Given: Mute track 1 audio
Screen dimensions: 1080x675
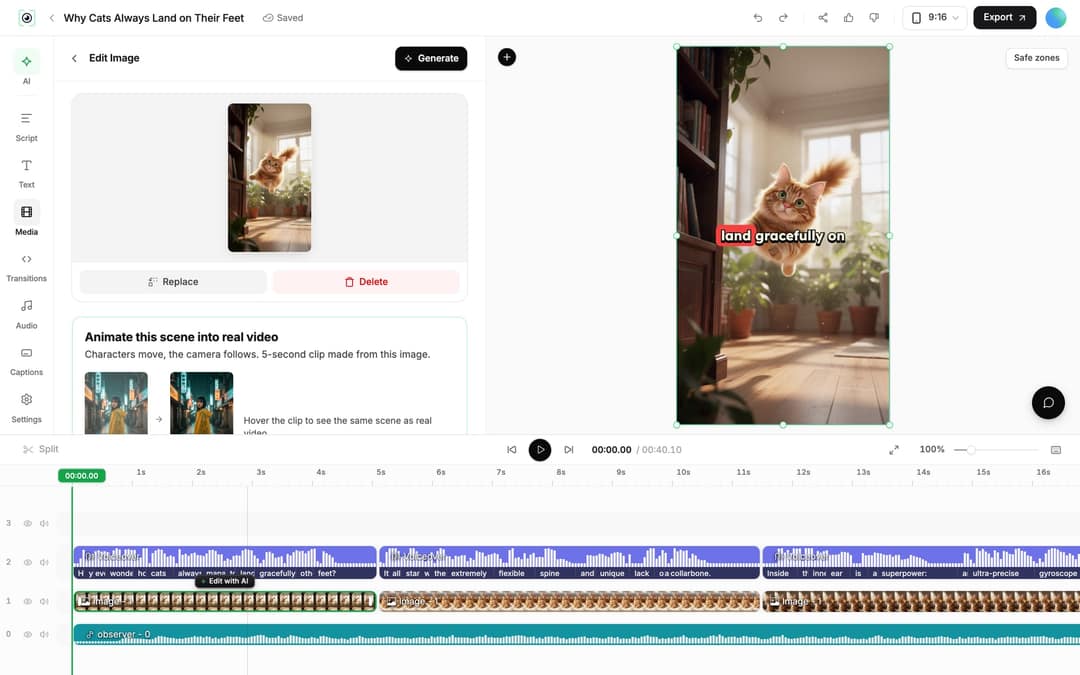Looking at the screenshot, I should pos(44,601).
